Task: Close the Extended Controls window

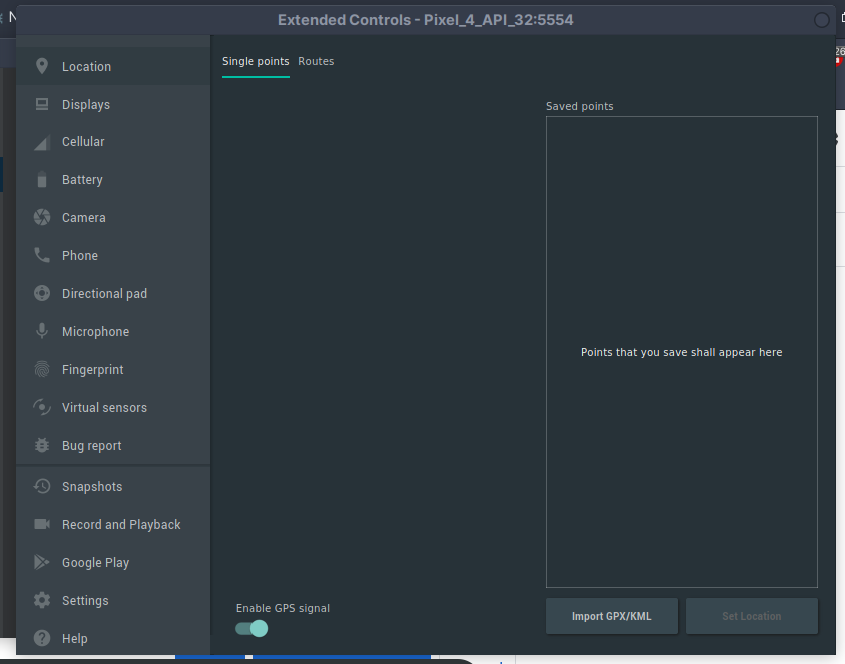Action: [822, 20]
